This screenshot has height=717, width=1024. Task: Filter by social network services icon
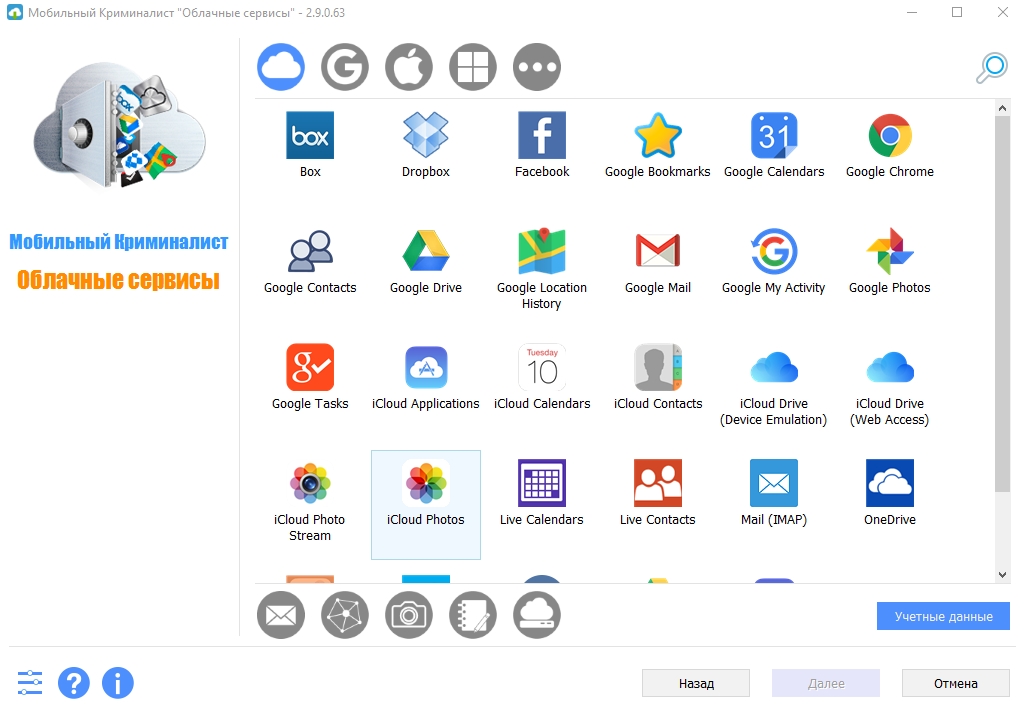tap(345, 615)
